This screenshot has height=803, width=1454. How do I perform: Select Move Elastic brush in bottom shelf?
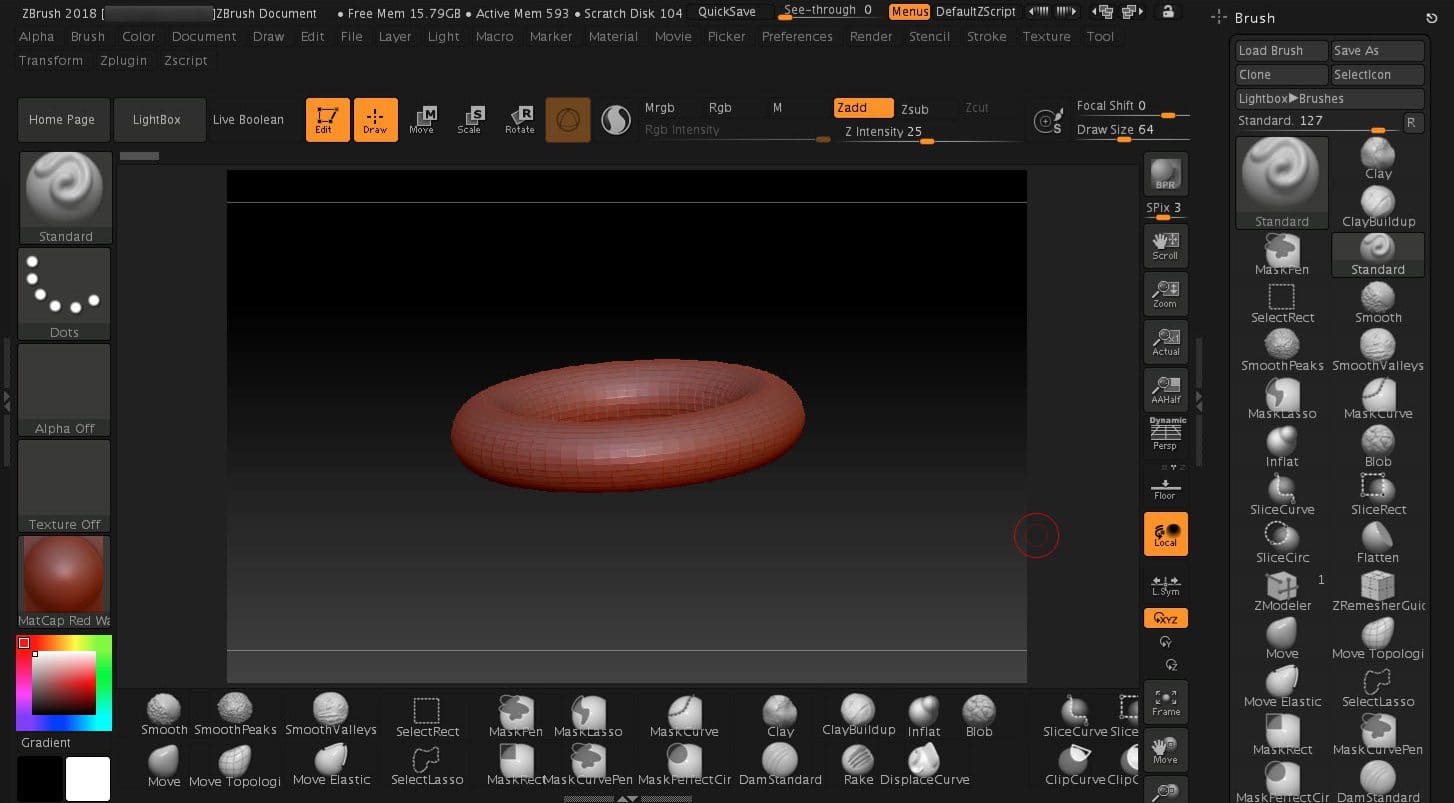coord(331,765)
